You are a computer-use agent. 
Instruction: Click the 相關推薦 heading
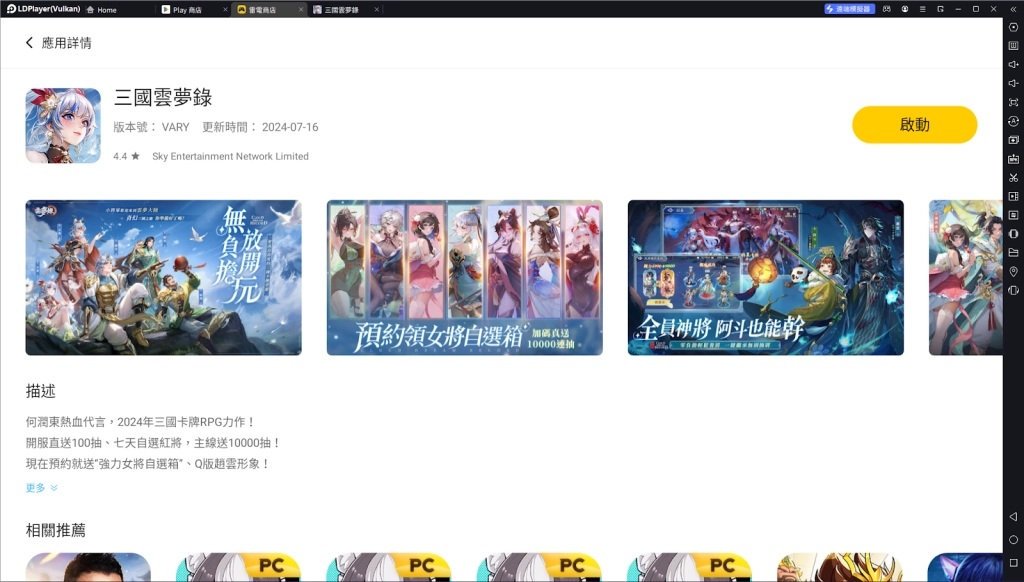[56, 530]
